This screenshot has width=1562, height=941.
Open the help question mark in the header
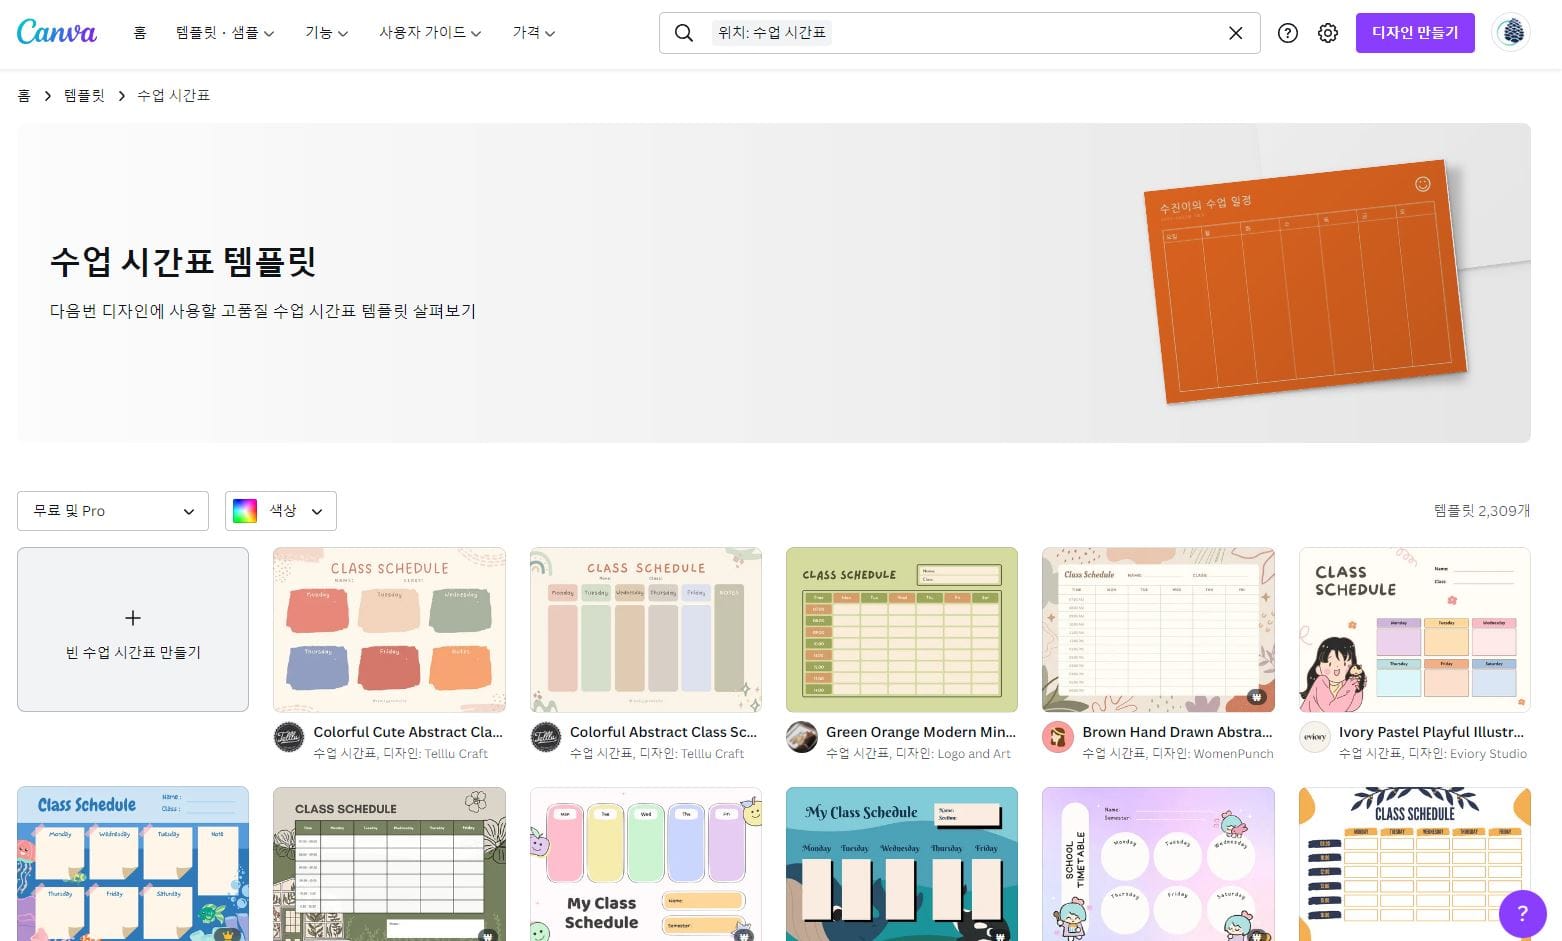[x=1288, y=32]
